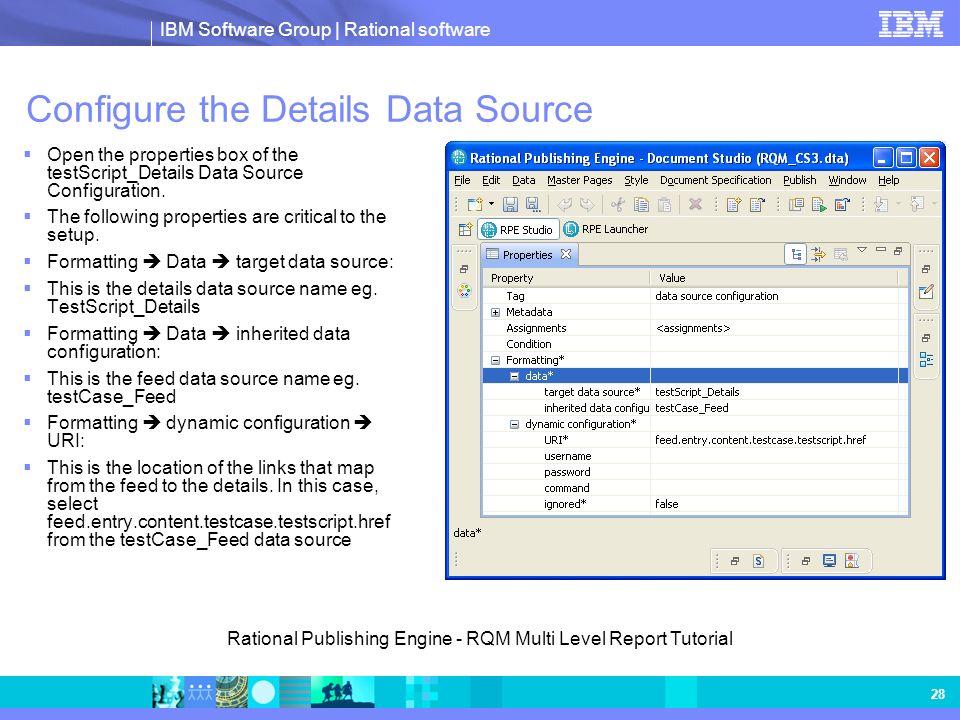
Task: Open the New document dropdown arrow
Action: point(491,204)
